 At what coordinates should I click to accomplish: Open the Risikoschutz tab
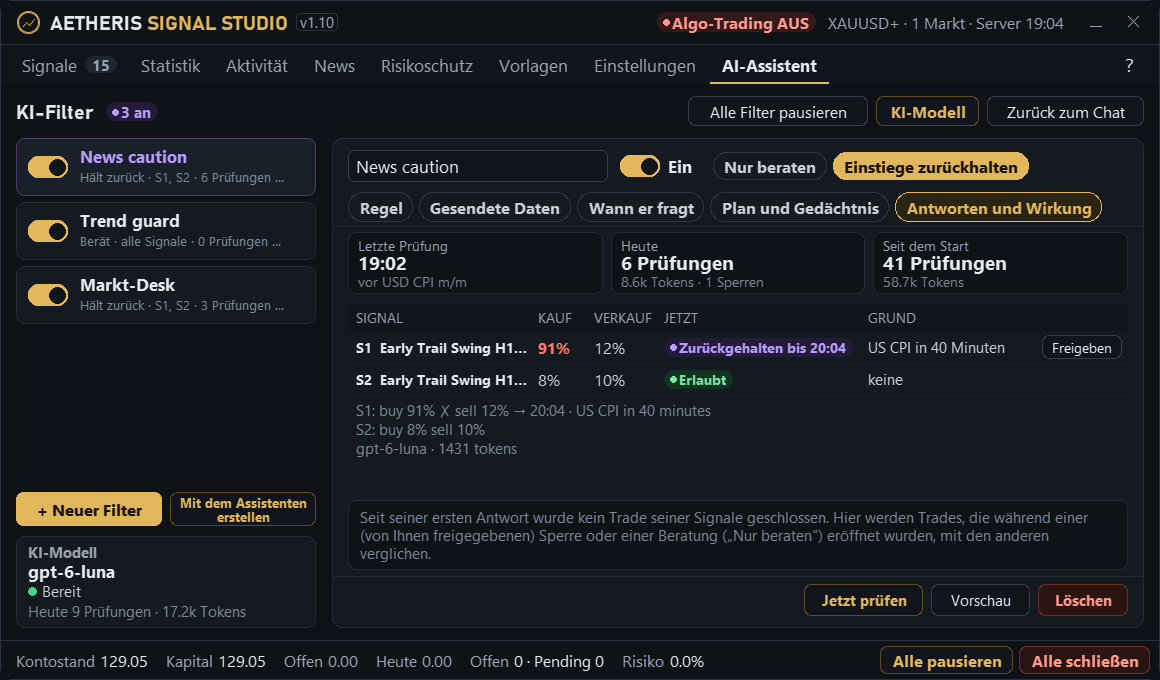point(427,66)
